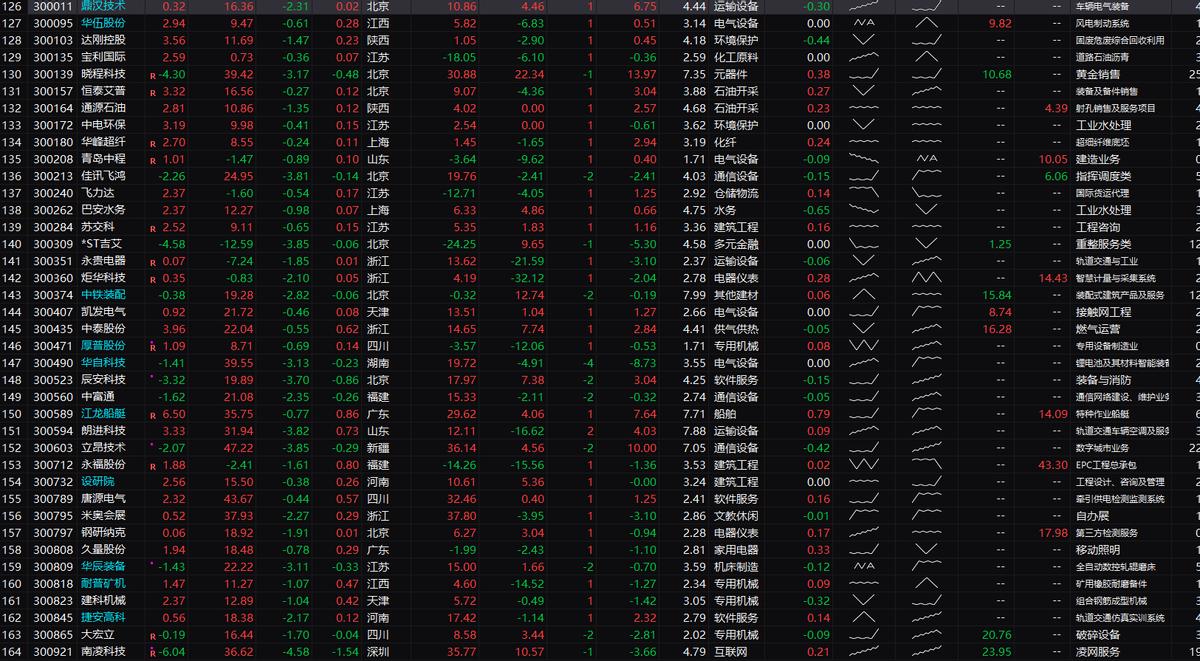
Task: Select stock 设研院
Action: point(98,482)
